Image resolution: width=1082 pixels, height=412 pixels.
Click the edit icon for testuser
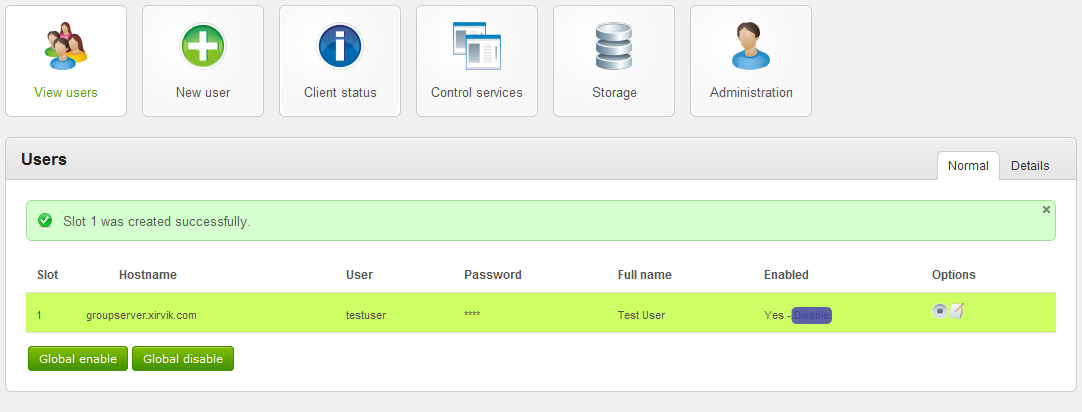tap(957, 311)
